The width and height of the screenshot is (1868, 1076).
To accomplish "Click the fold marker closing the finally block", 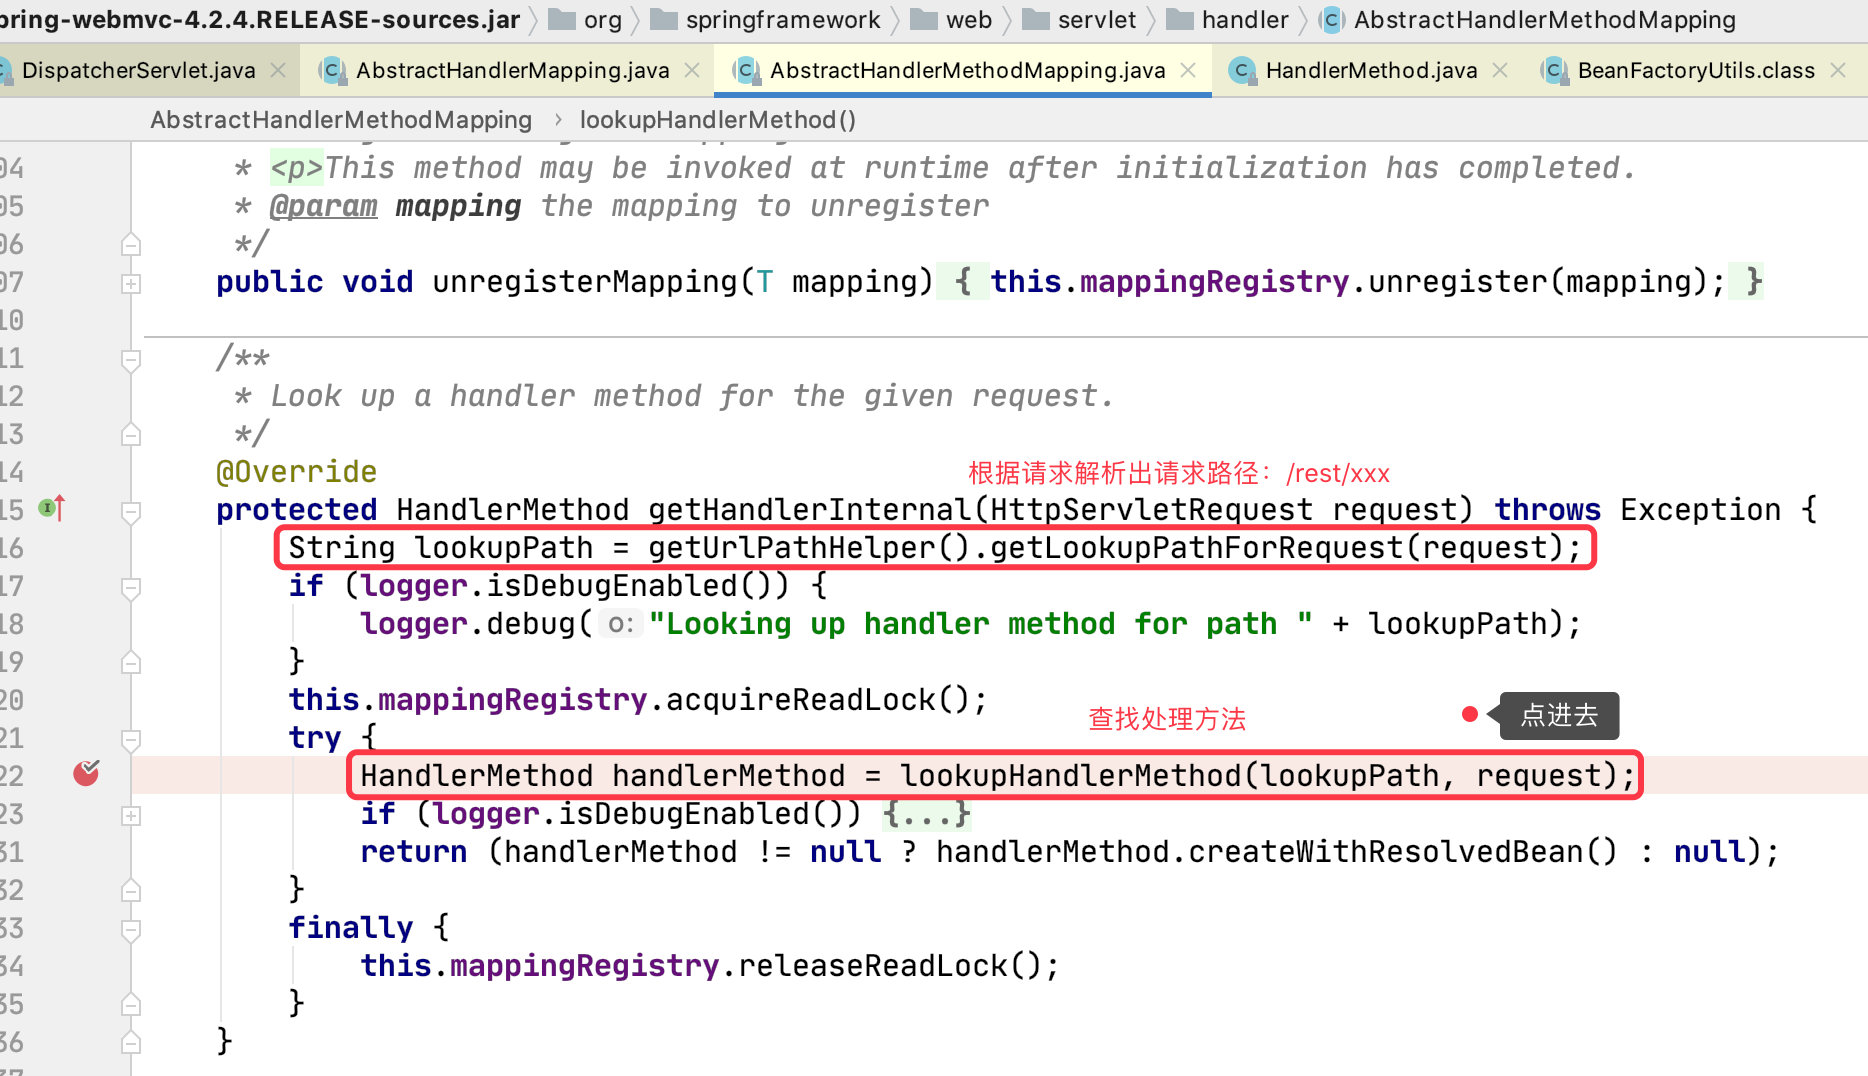I will tap(130, 1005).
